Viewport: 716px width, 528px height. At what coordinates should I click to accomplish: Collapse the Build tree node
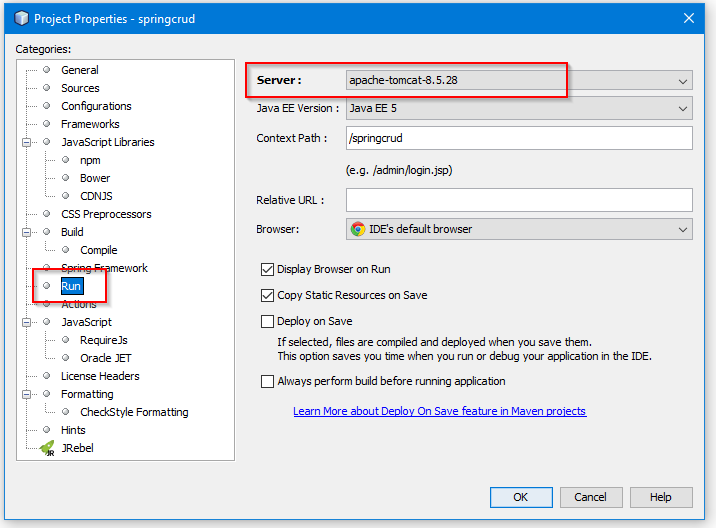26,232
